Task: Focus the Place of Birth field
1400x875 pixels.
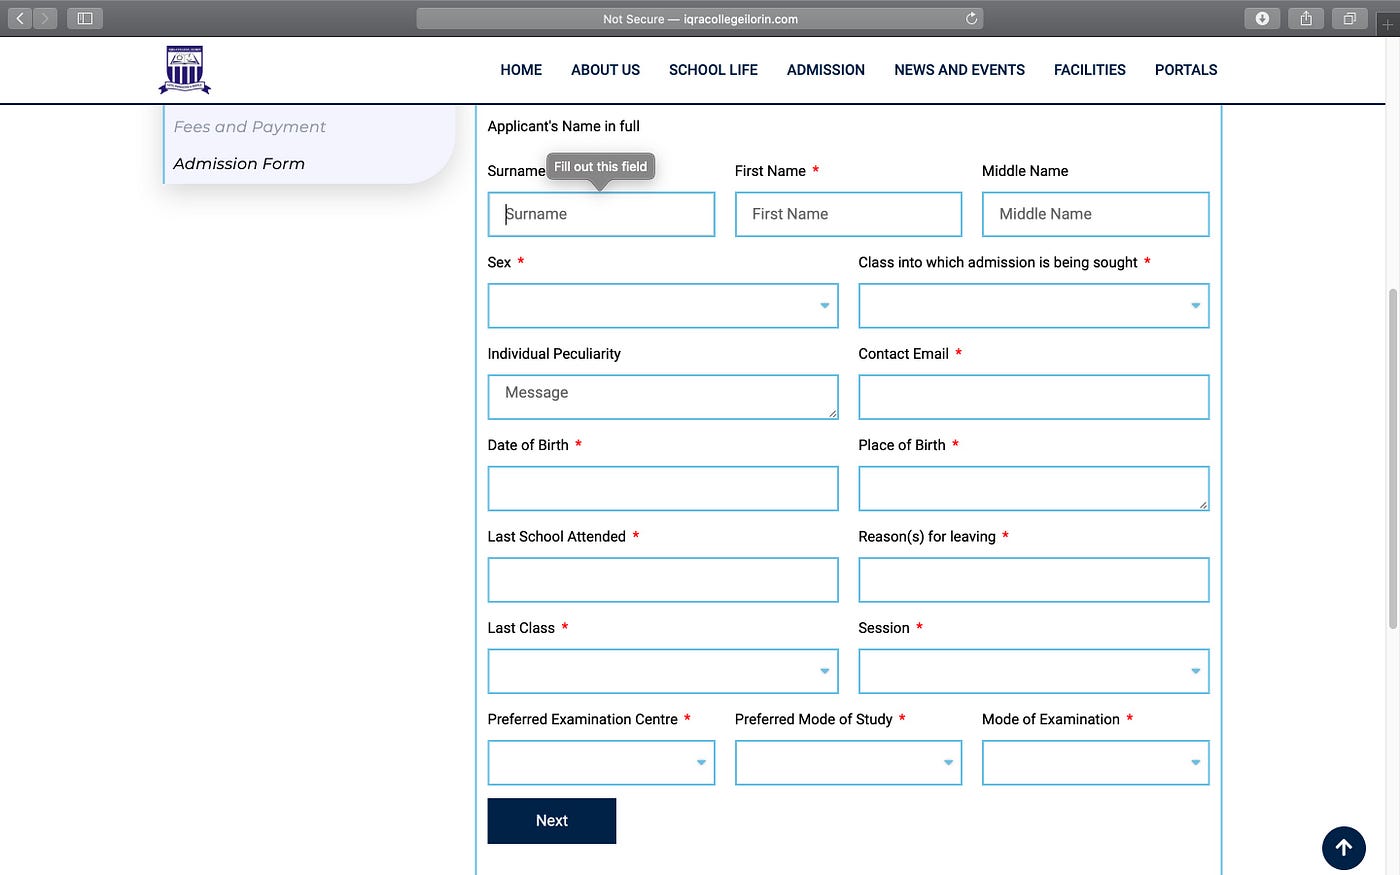Action: point(1033,489)
